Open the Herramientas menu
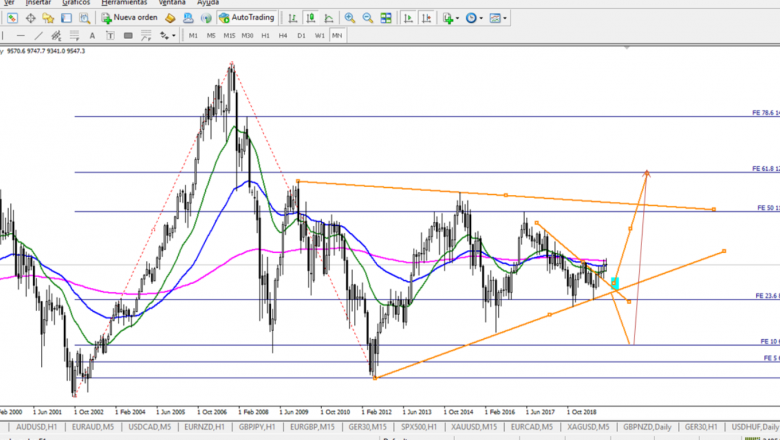Viewport: 780px width, 440px height. [x=124, y=2]
